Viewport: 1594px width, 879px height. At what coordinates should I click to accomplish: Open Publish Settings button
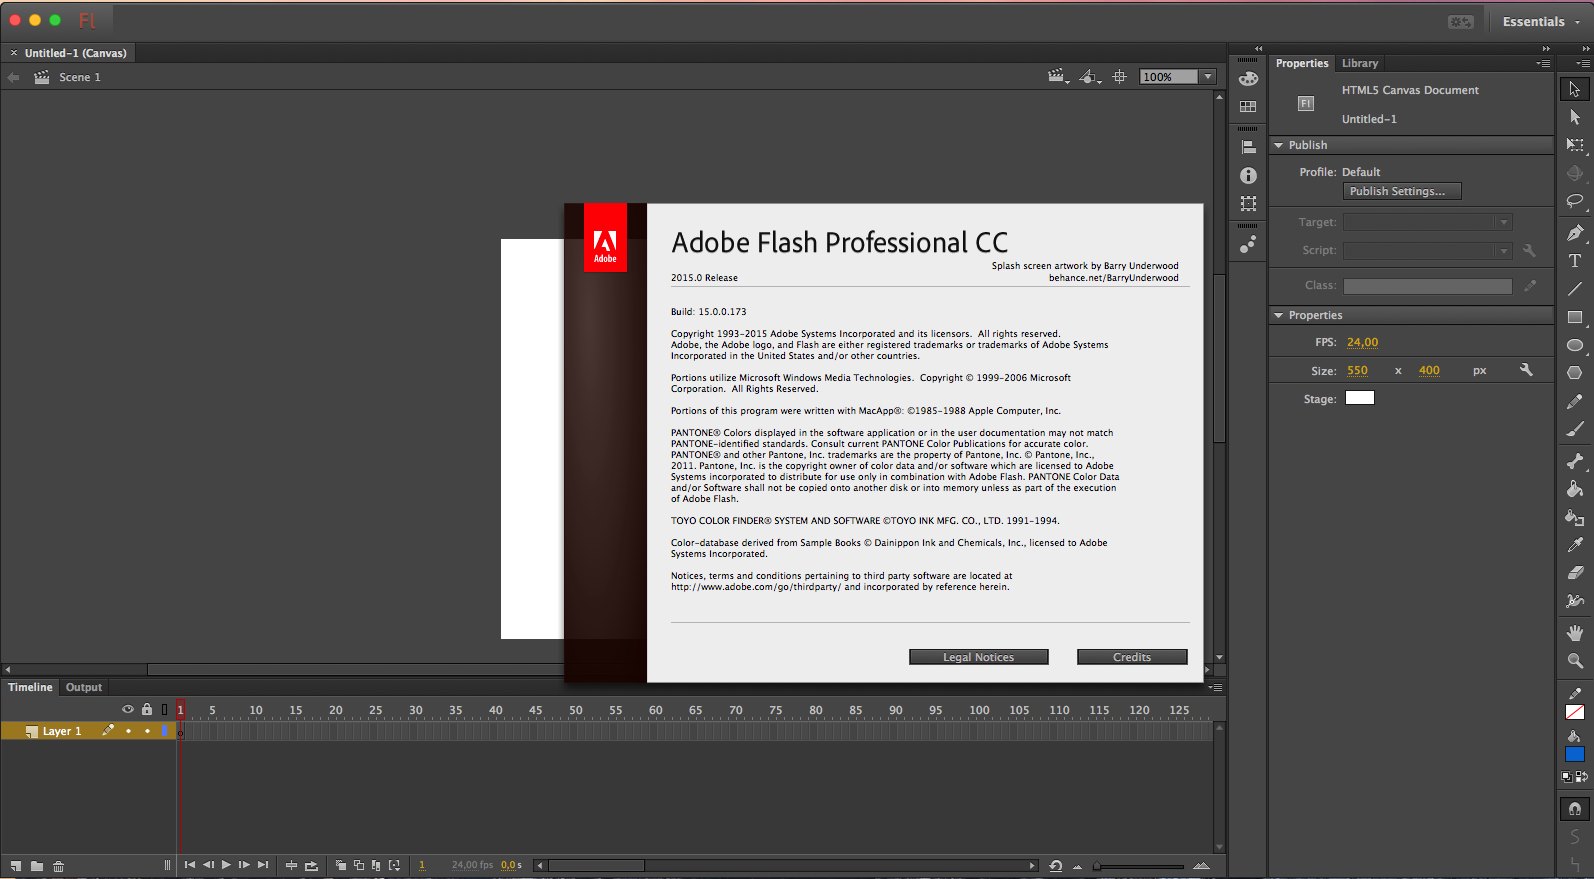1402,191
